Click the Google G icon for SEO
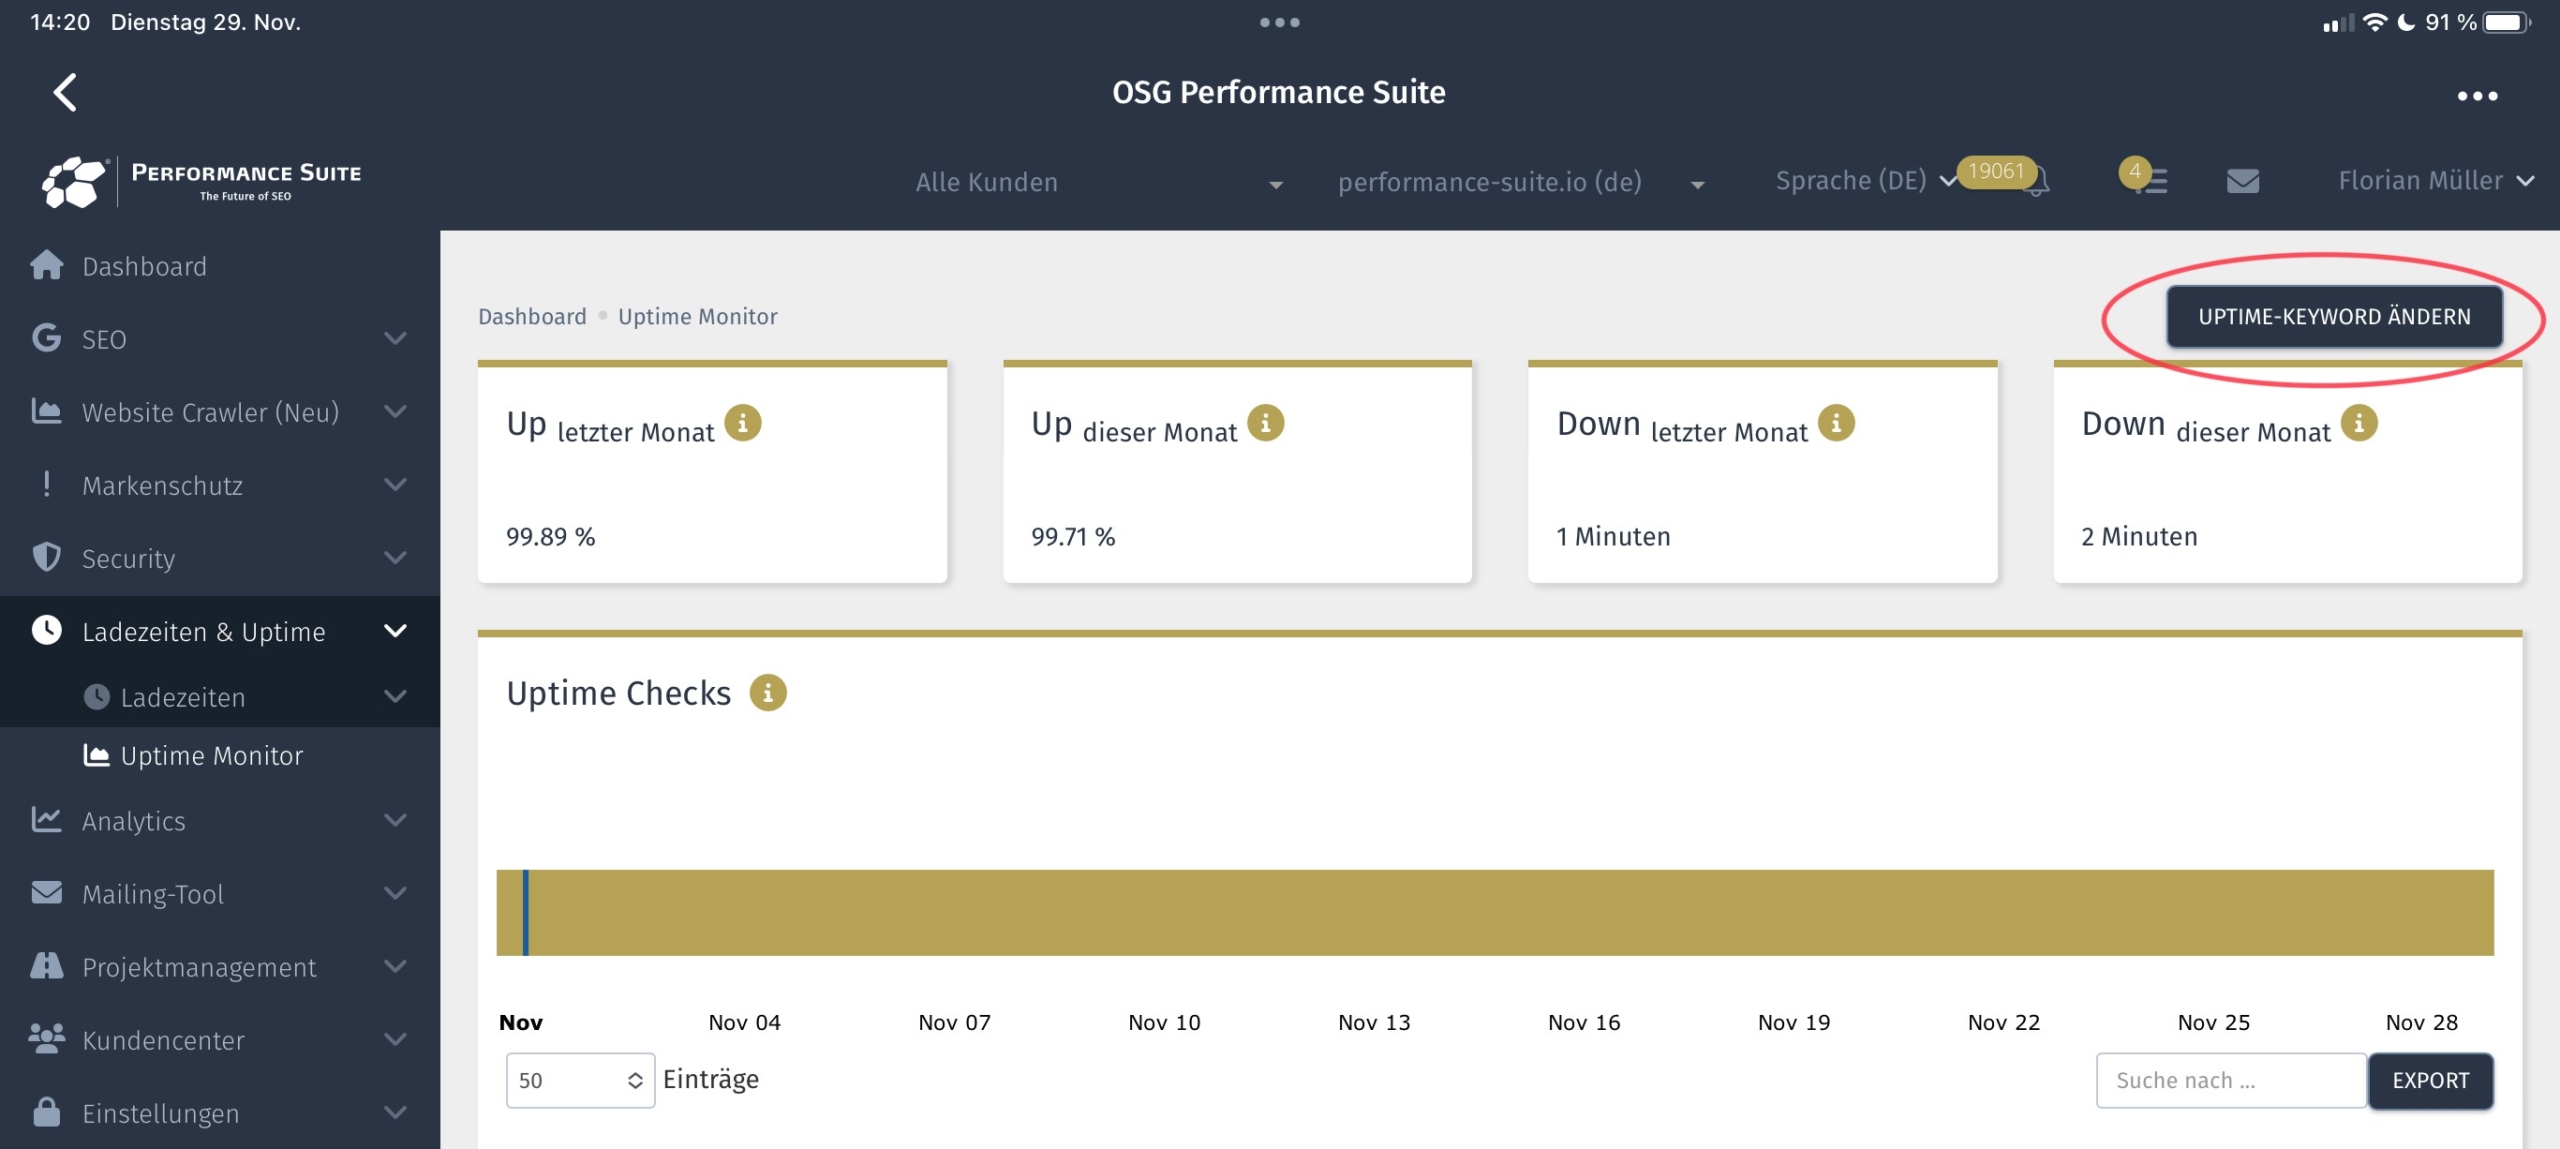This screenshot has height=1149, width=2560. coord(46,338)
